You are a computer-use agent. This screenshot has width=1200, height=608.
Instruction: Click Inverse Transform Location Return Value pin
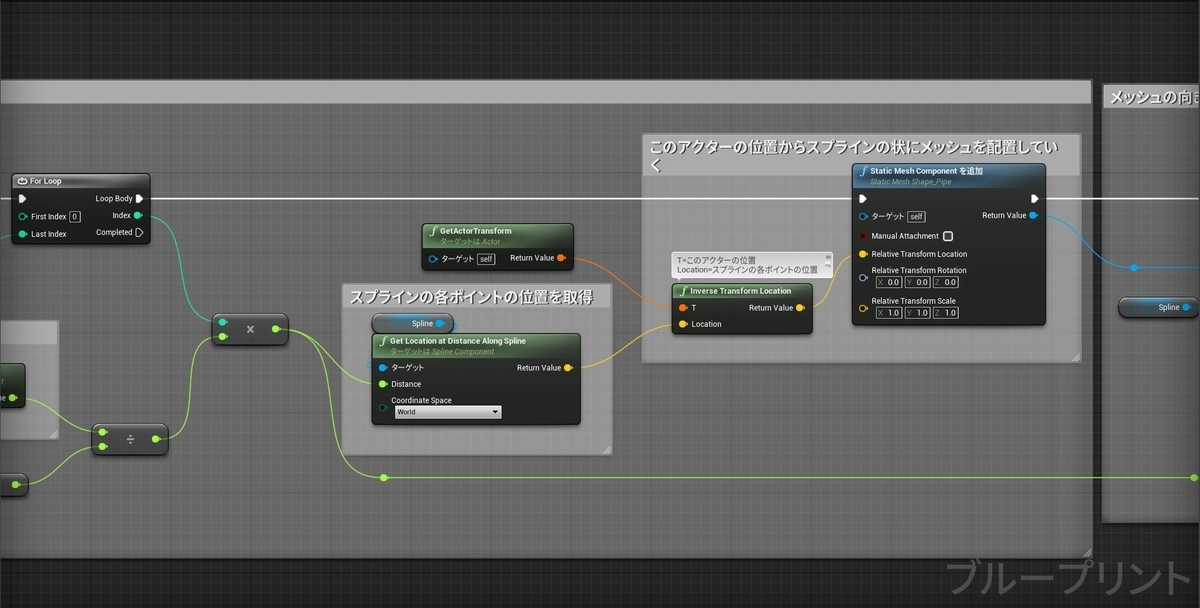pos(801,308)
